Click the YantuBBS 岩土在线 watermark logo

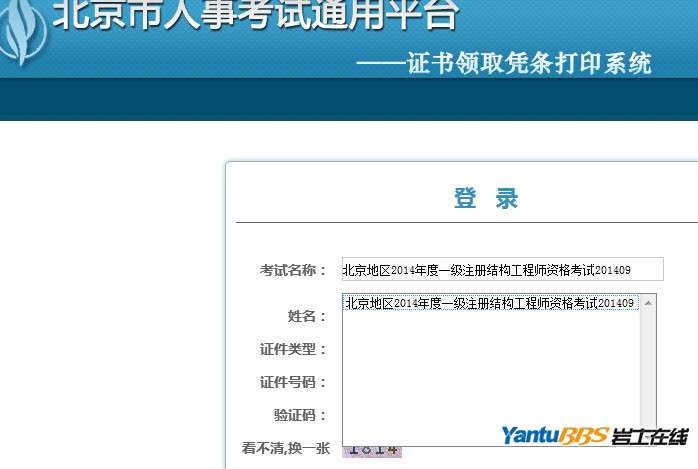click(x=594, y=436)
